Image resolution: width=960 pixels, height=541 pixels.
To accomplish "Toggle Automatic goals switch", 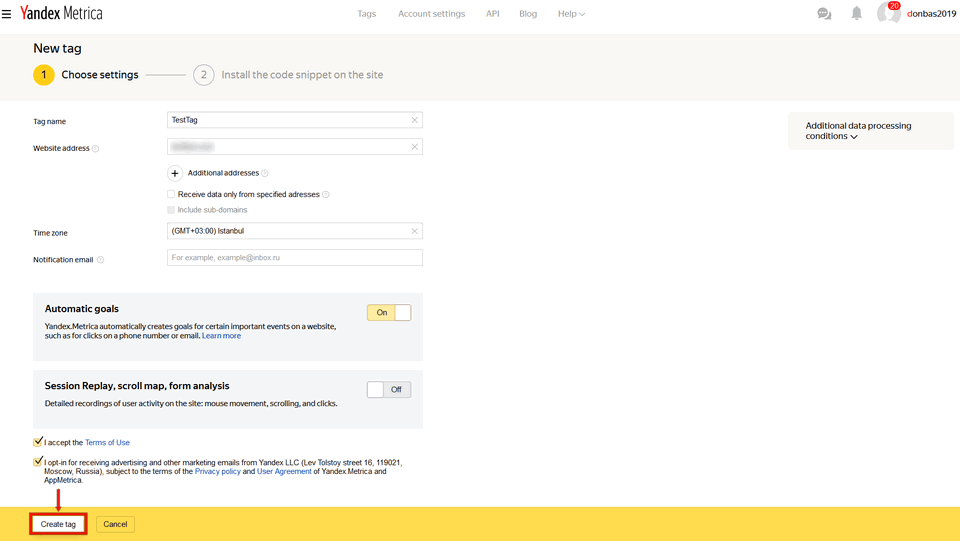I will pyautogui.click(x=389, y=313).
